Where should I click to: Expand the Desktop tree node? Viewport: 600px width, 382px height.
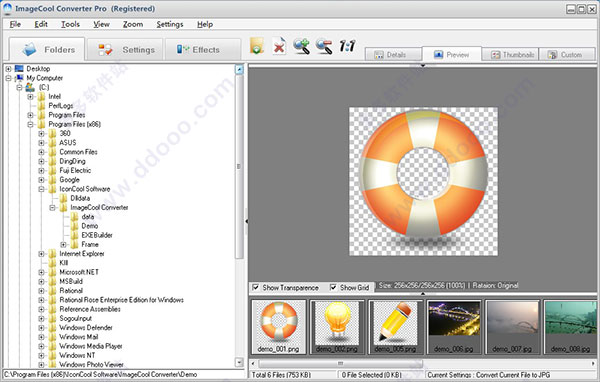(x=8, y=69)
